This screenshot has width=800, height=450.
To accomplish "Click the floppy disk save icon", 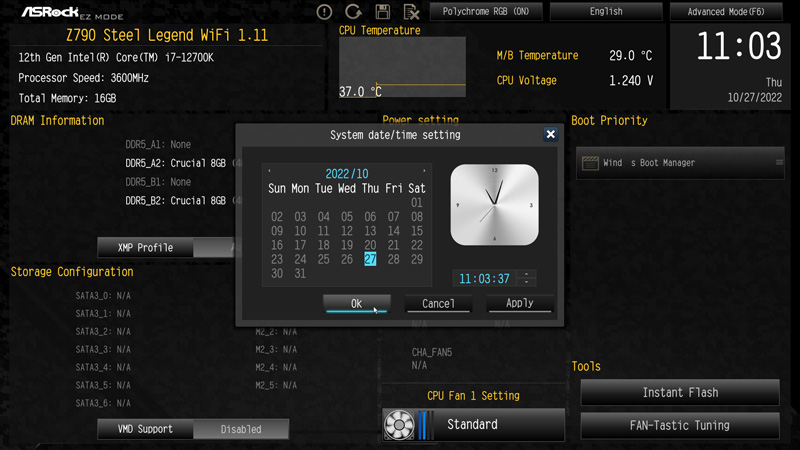I will tap(383, 11).
